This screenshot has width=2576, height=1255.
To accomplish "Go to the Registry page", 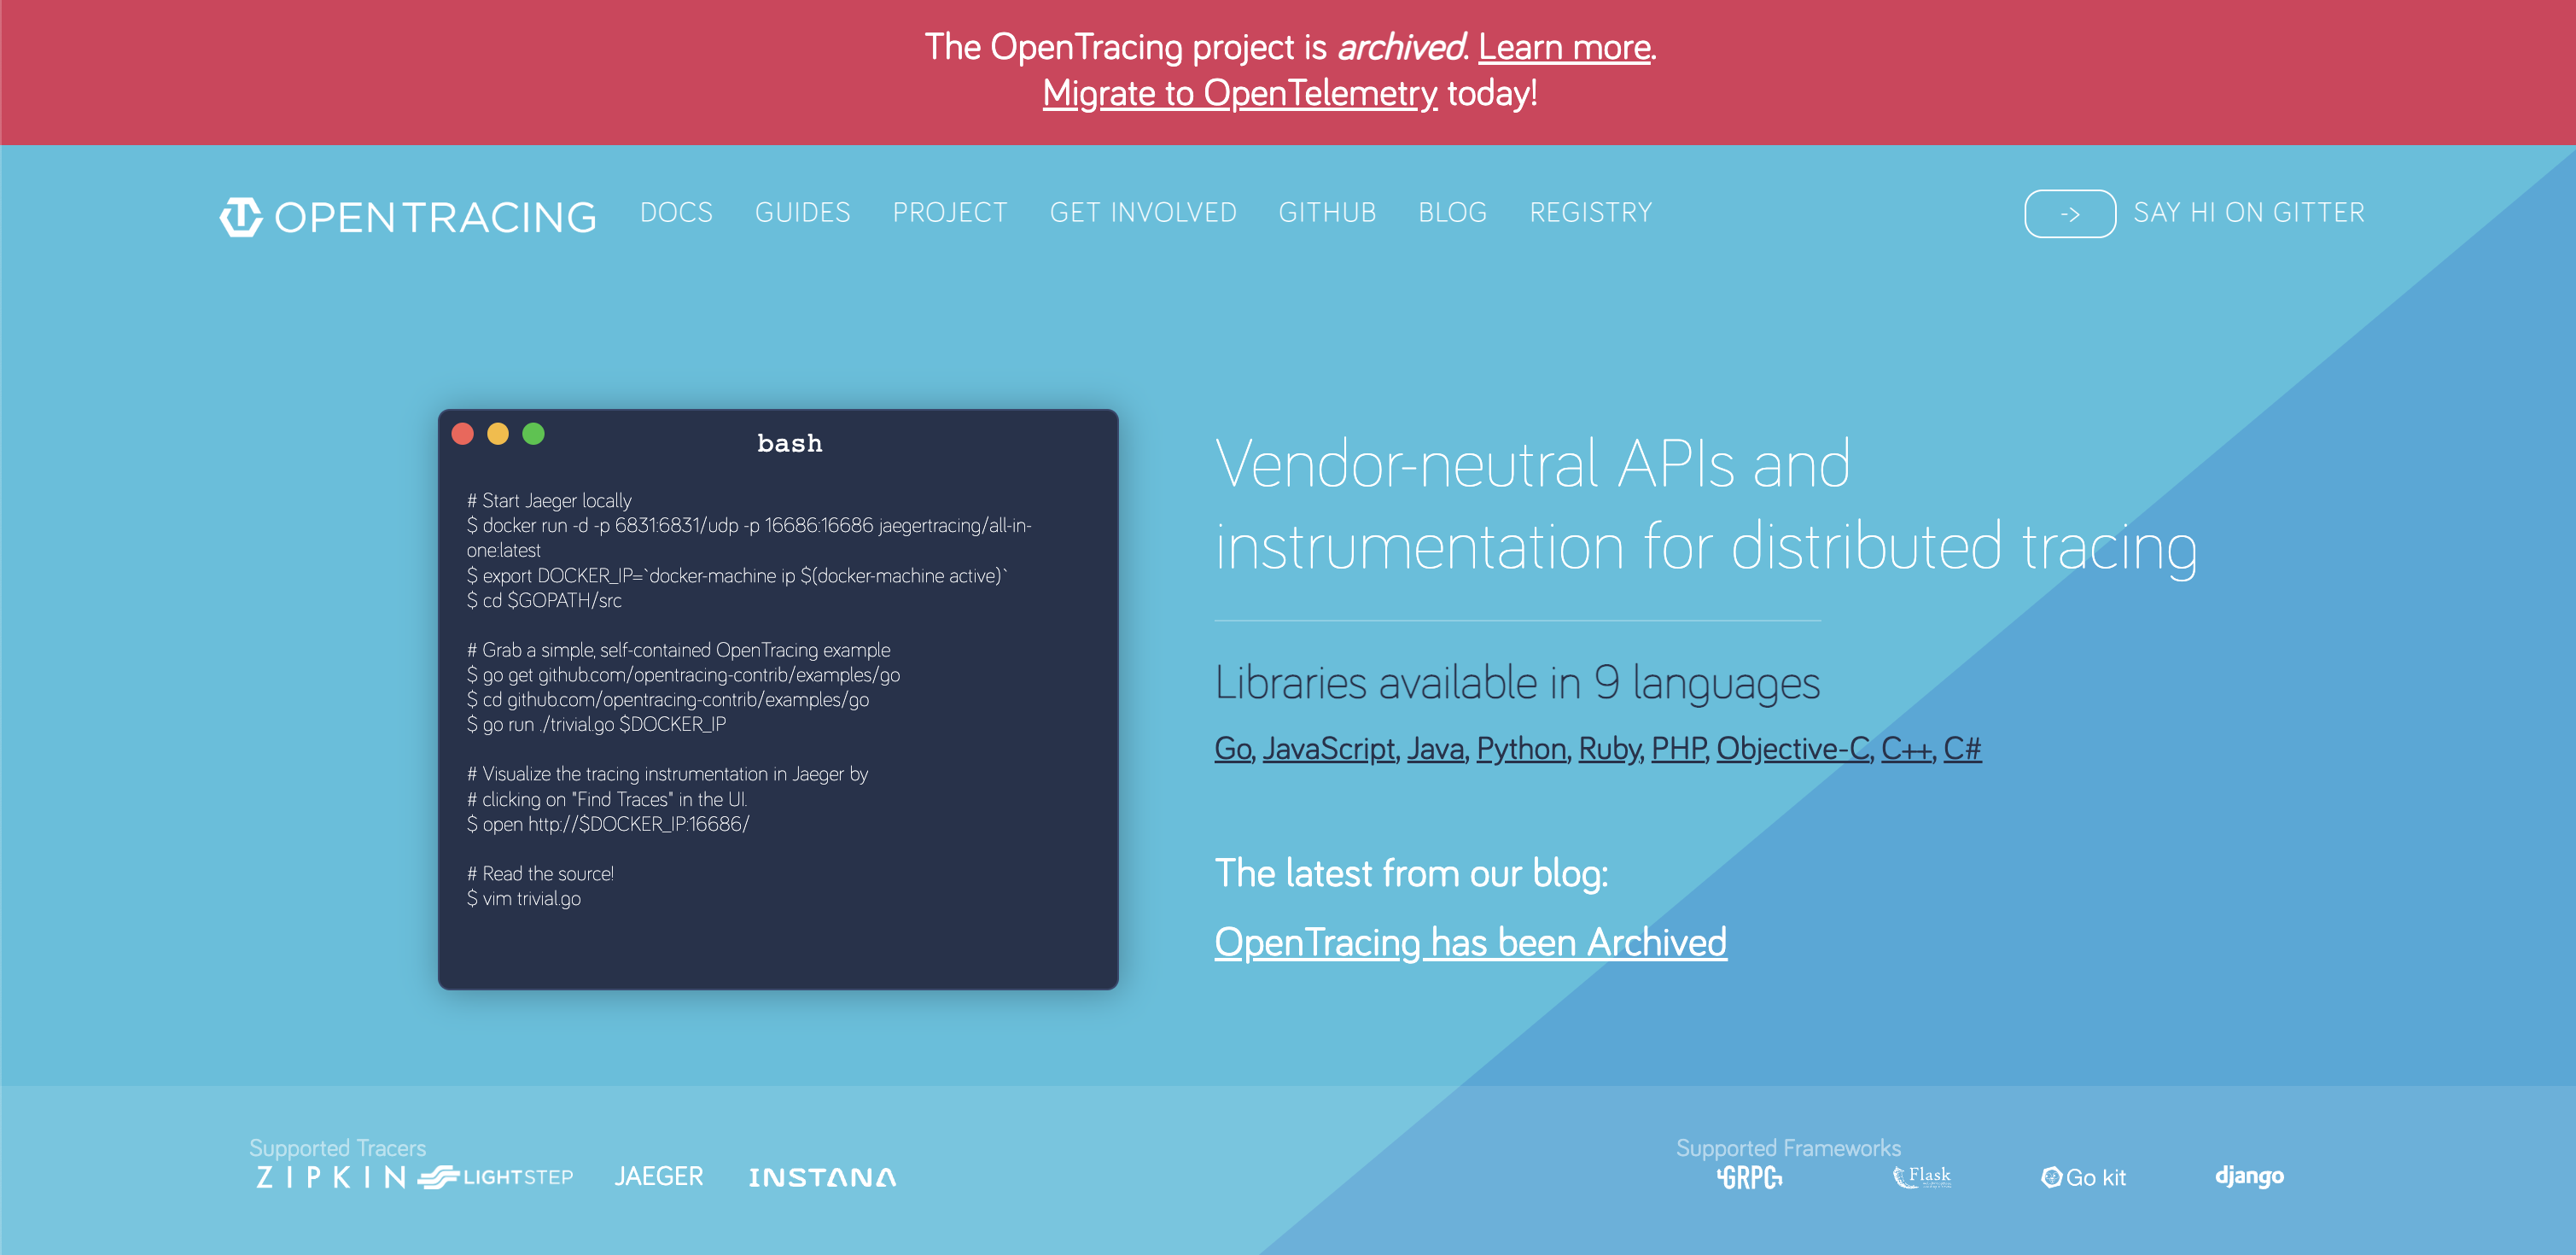I will pyautogui.click(x=1590, y=213).
